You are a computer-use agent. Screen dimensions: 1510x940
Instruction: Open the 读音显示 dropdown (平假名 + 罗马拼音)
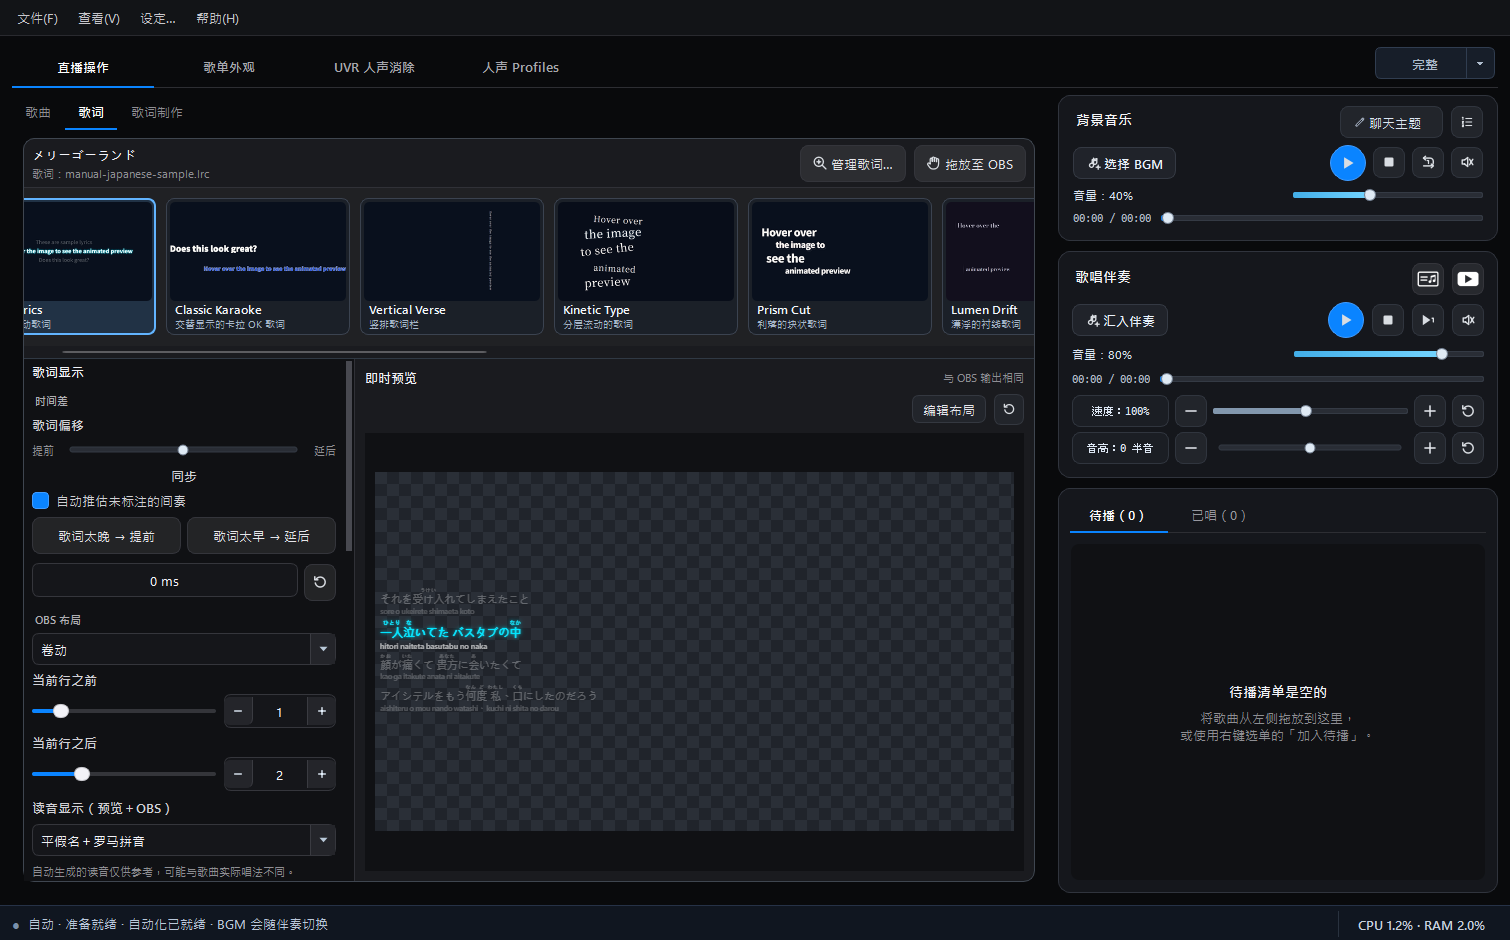tap(184, 841)
